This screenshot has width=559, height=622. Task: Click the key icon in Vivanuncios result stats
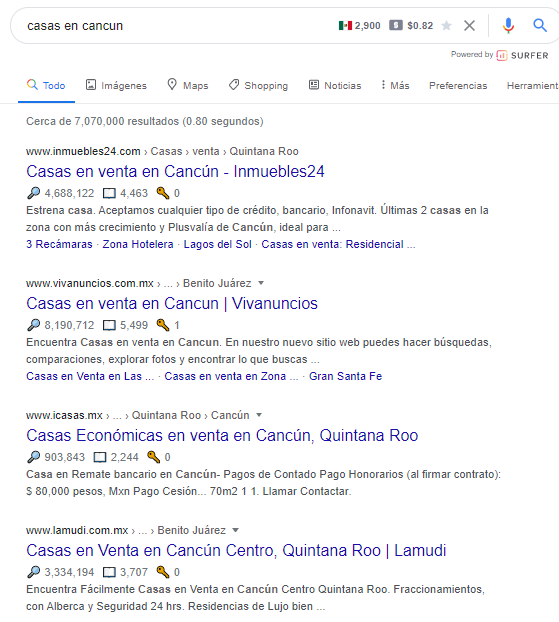coord(163,325)
